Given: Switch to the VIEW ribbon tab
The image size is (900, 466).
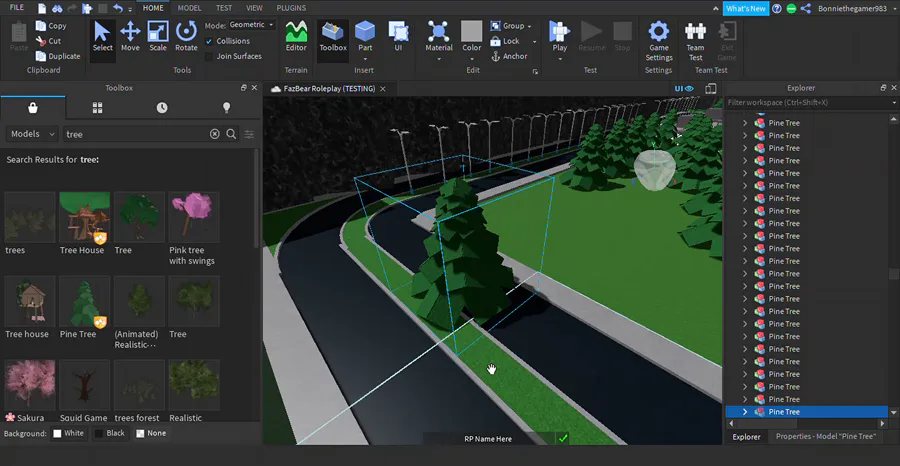Looking at the screenshot, I should coord(254,8).
